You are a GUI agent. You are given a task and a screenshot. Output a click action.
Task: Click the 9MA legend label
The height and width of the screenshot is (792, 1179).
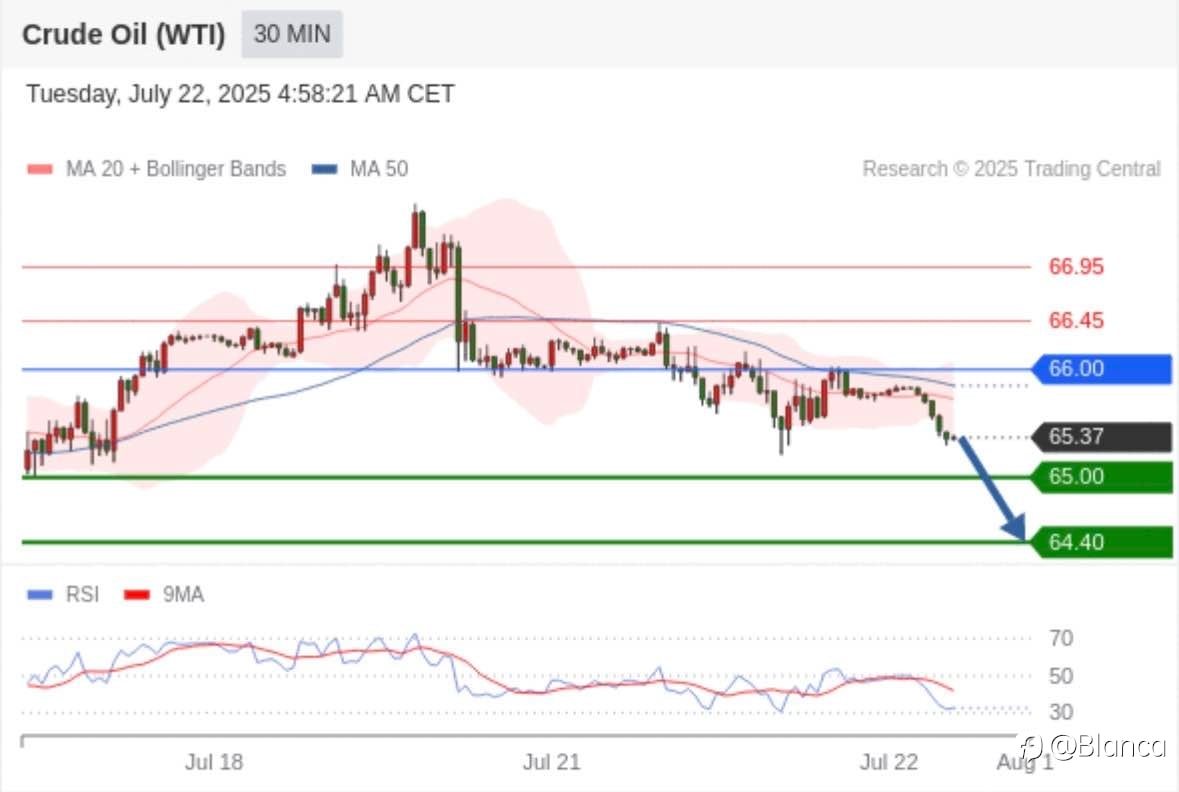click(183, 594)
